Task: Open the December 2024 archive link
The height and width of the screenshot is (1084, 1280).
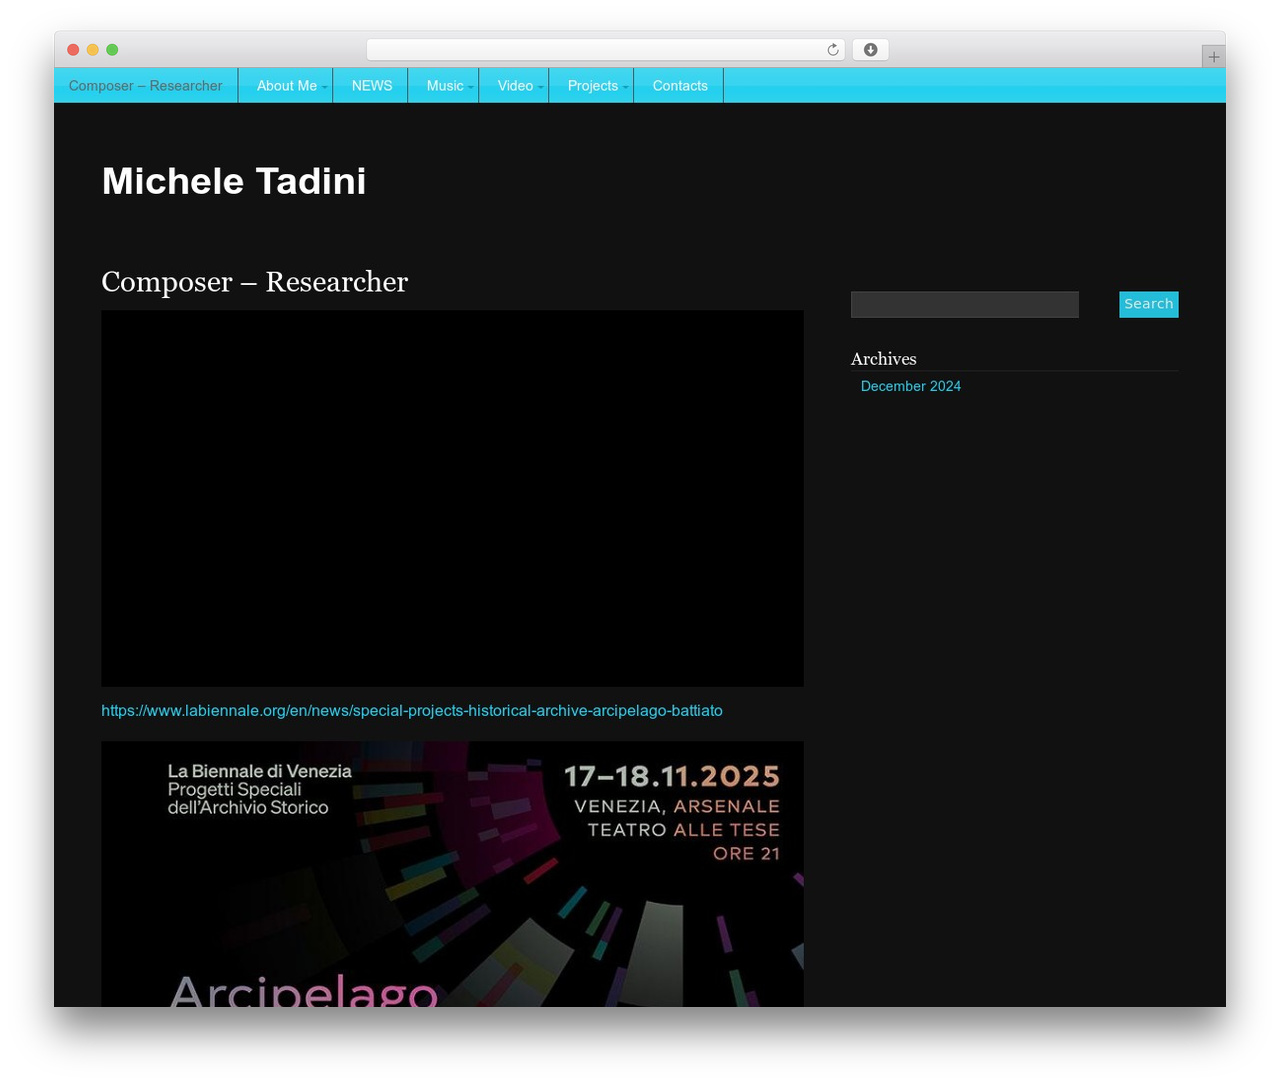Action: pyautogui.click(x=911, y=386)
